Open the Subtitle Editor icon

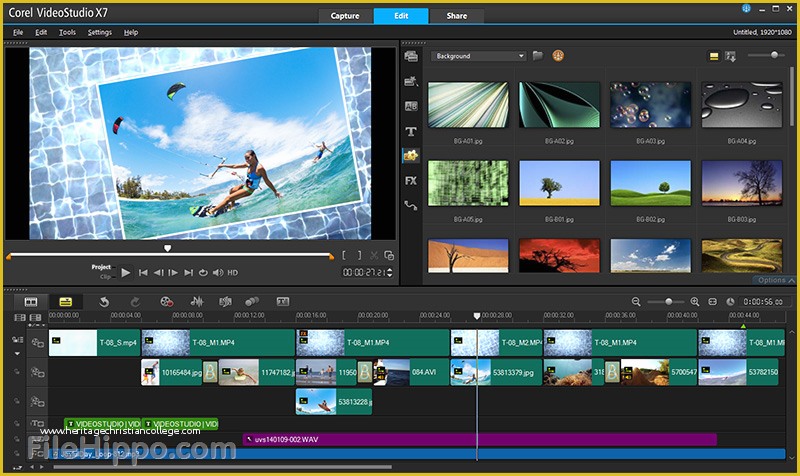(x=283, y=302)
